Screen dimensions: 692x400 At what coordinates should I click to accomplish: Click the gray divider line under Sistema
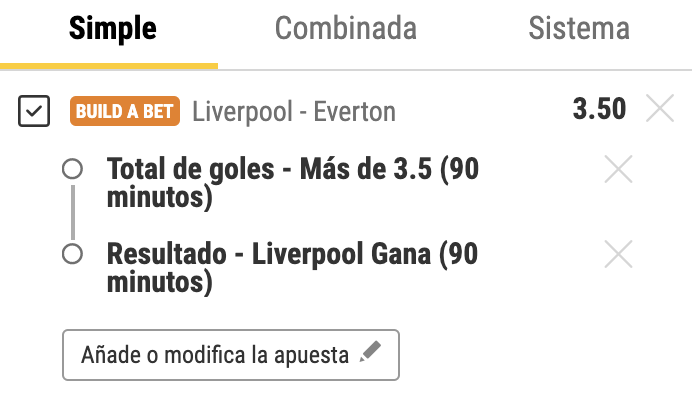coord(579,69)
